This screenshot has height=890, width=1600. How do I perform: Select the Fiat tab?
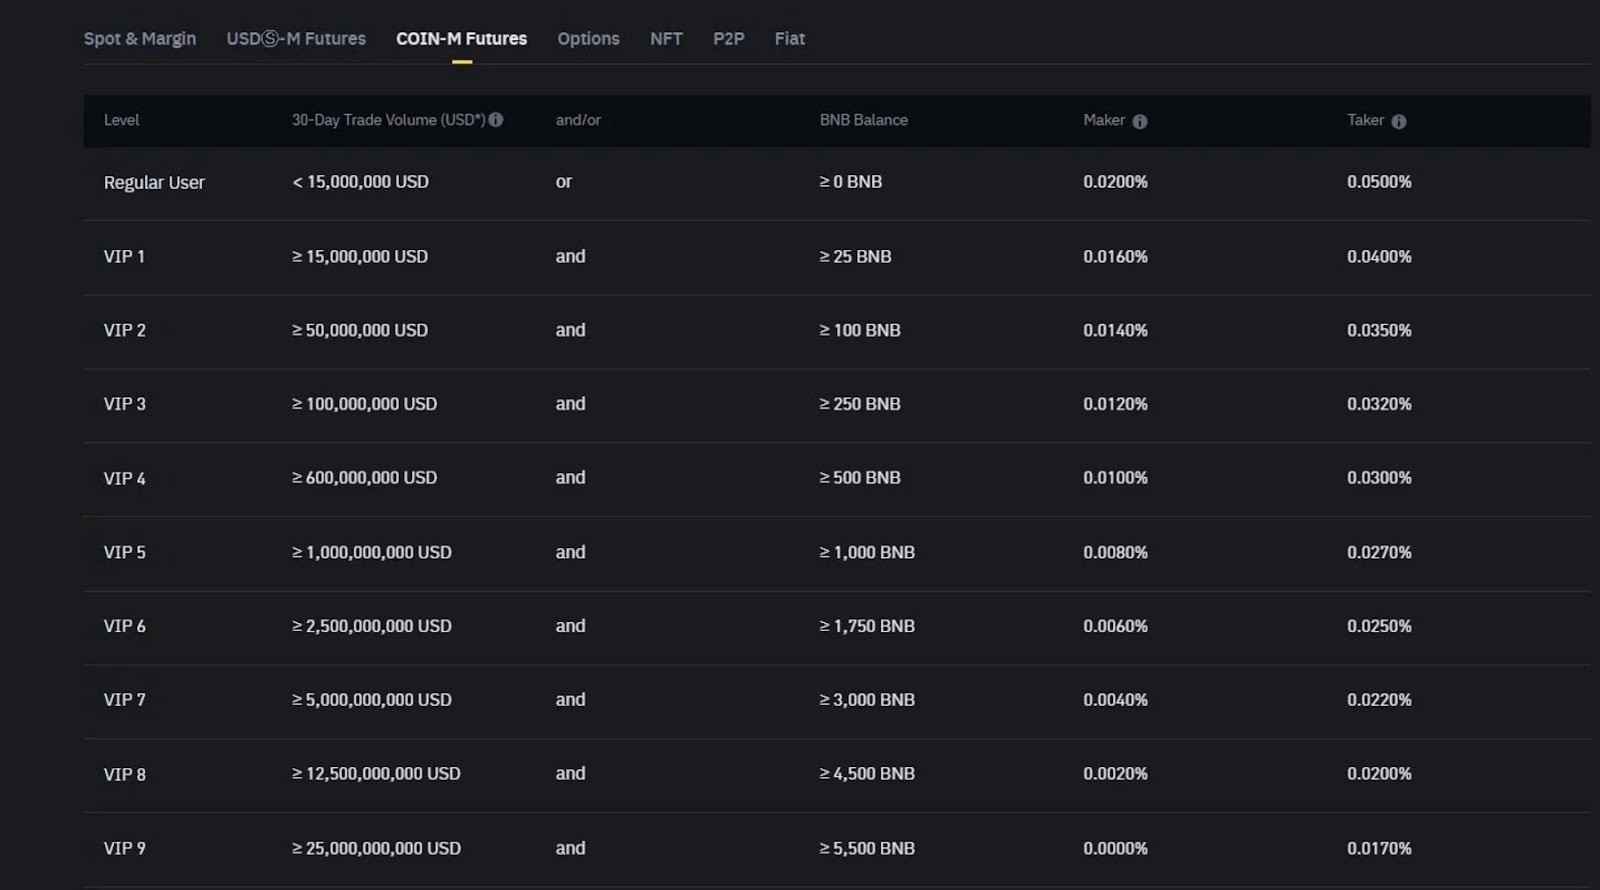click(790, 39)
